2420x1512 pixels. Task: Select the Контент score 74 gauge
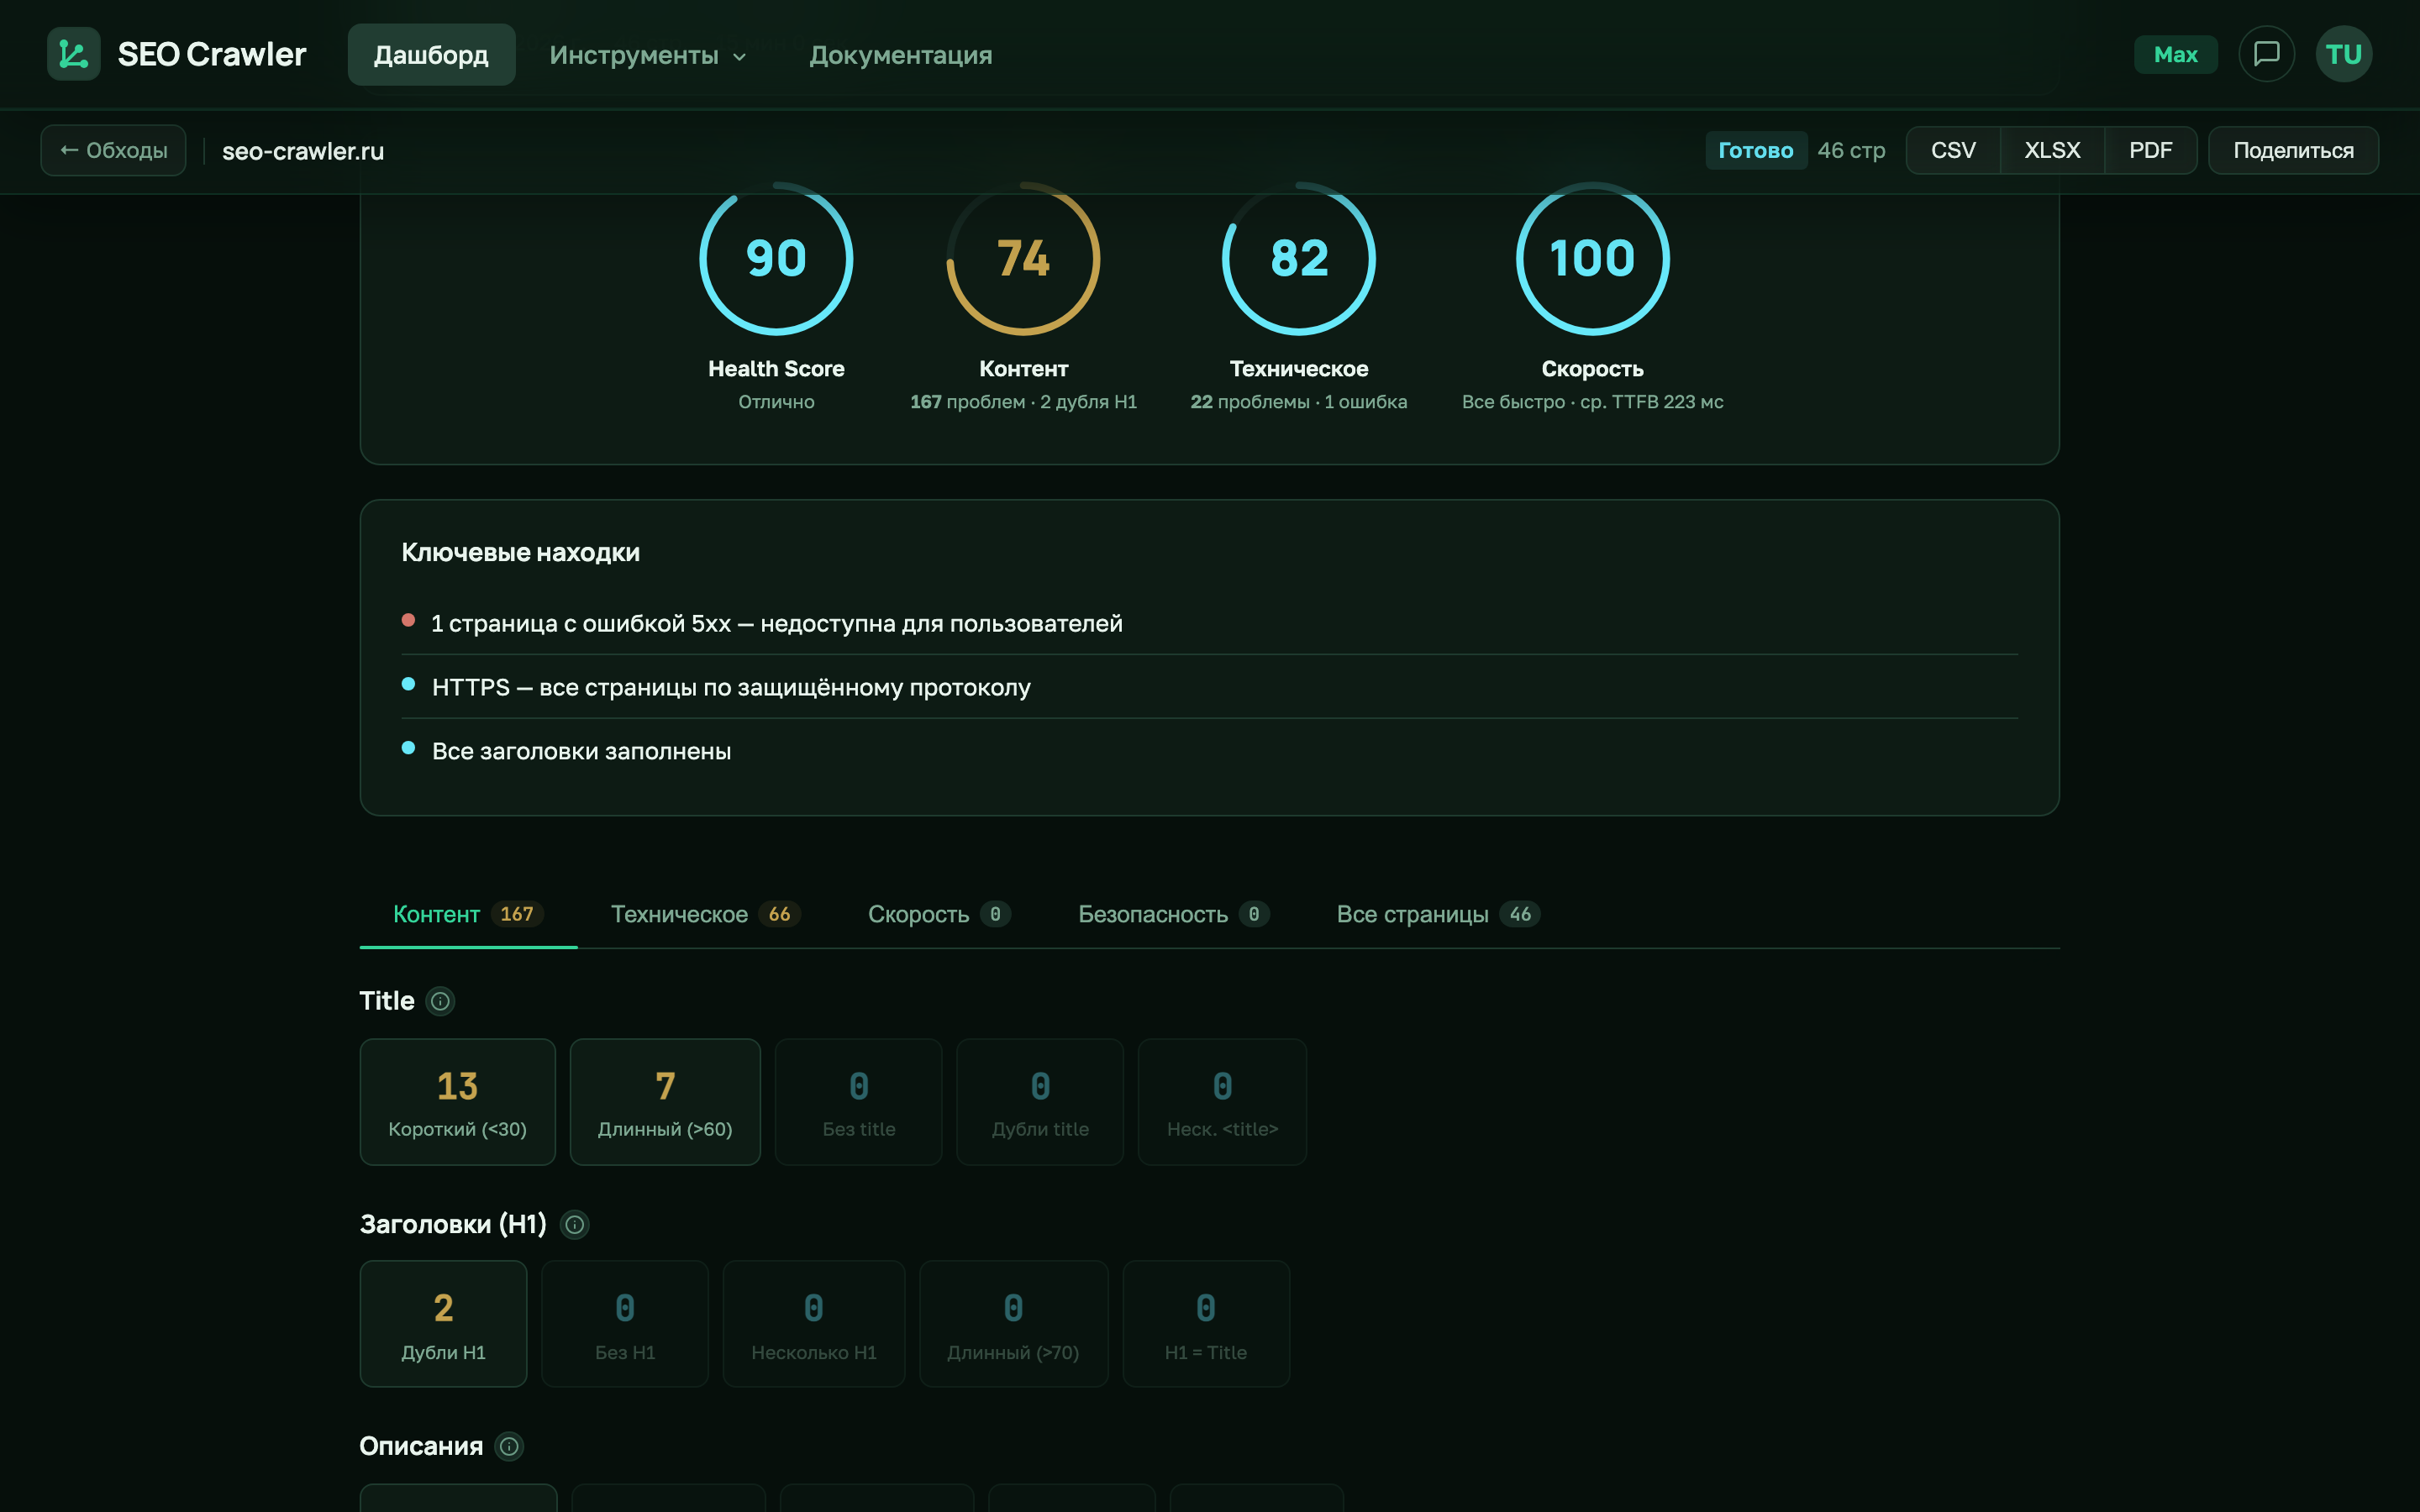tap(1023, 258)
